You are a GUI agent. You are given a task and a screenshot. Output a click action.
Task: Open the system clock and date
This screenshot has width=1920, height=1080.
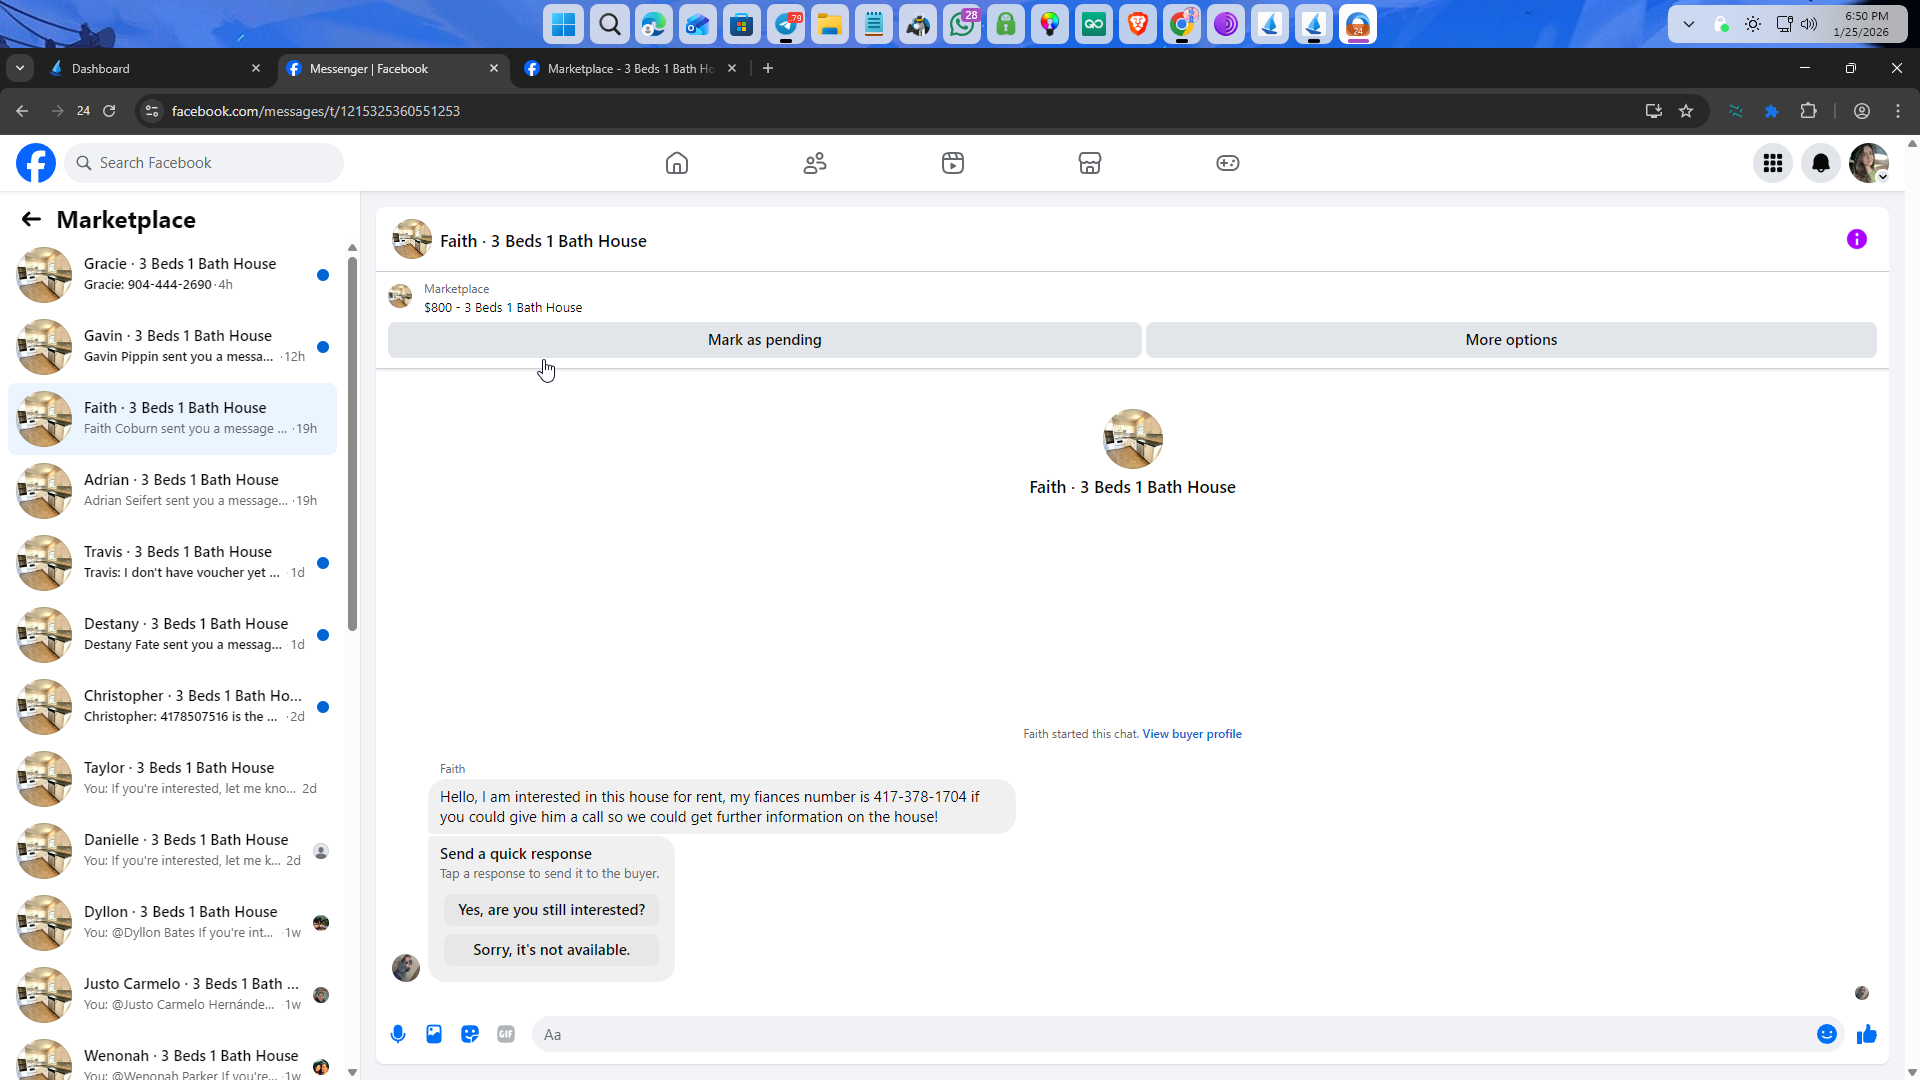click(x=1861, y=24)
